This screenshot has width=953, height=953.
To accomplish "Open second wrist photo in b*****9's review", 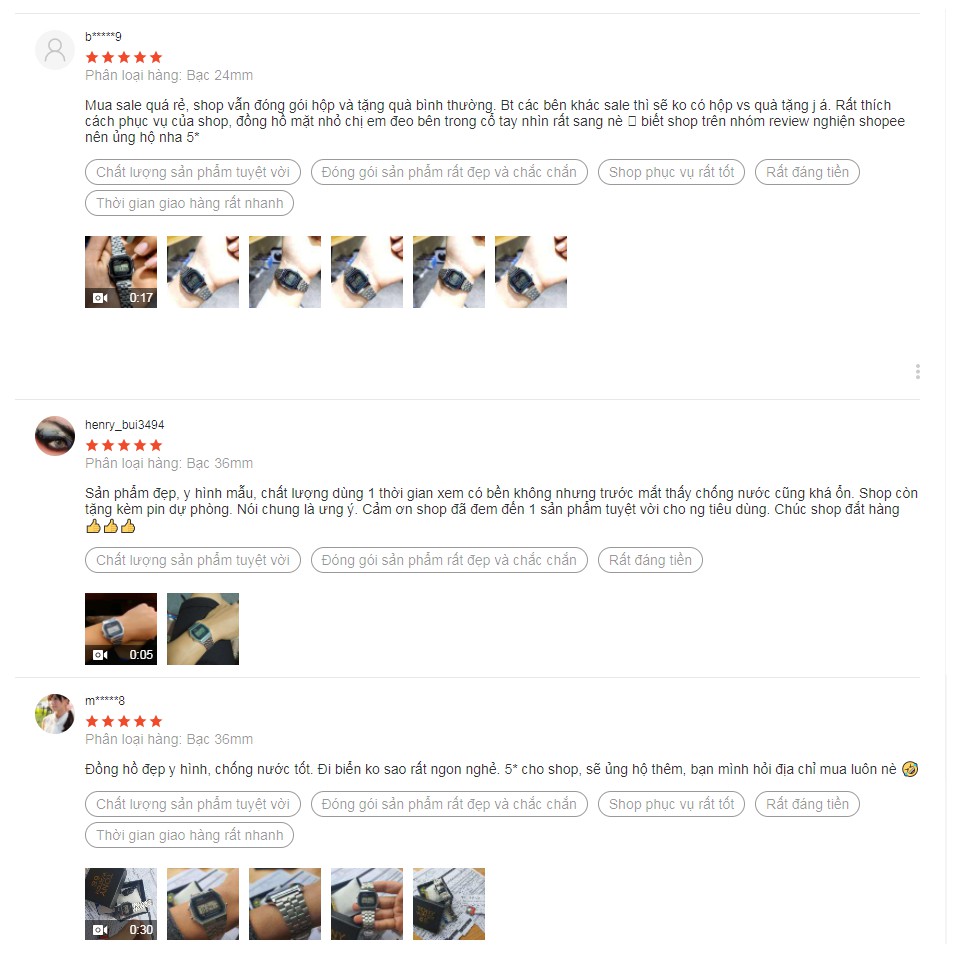I will coord(285,272).
